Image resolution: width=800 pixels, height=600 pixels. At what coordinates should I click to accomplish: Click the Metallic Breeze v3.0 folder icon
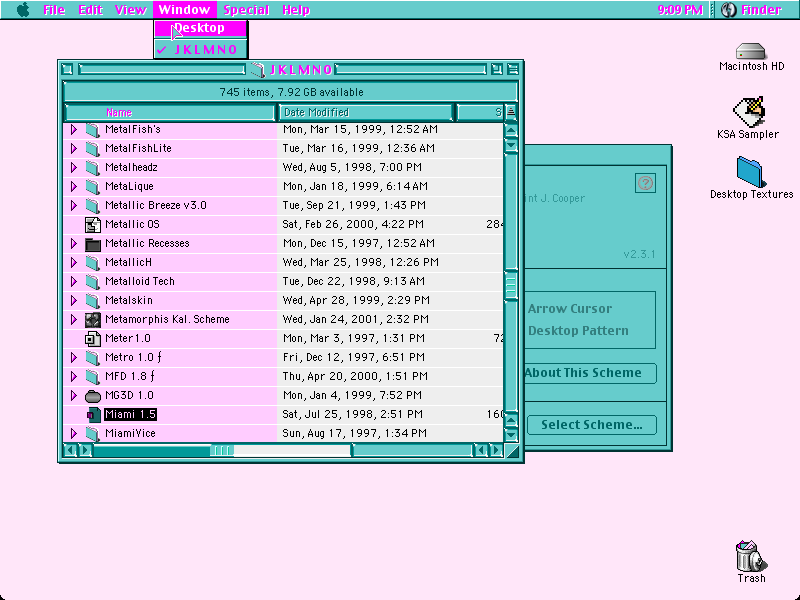point(92,206)
